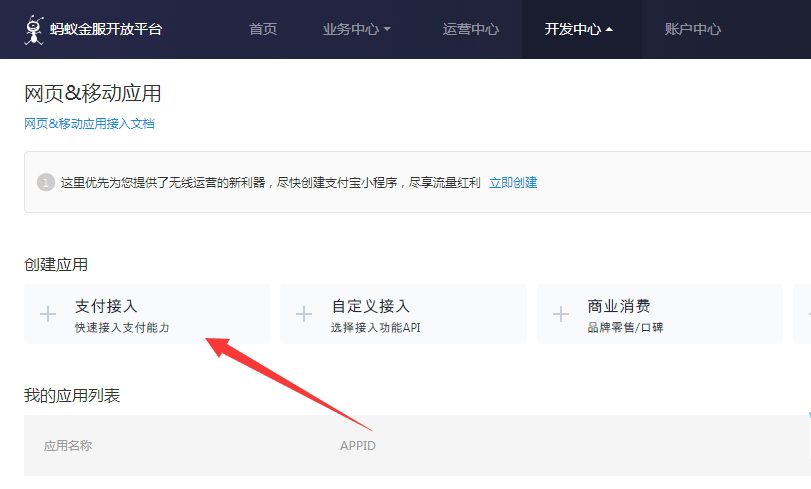Select the 业务中心 nav label
Image resolution: width=811 pixels, height=489 pixels.
tap(350, 30)
